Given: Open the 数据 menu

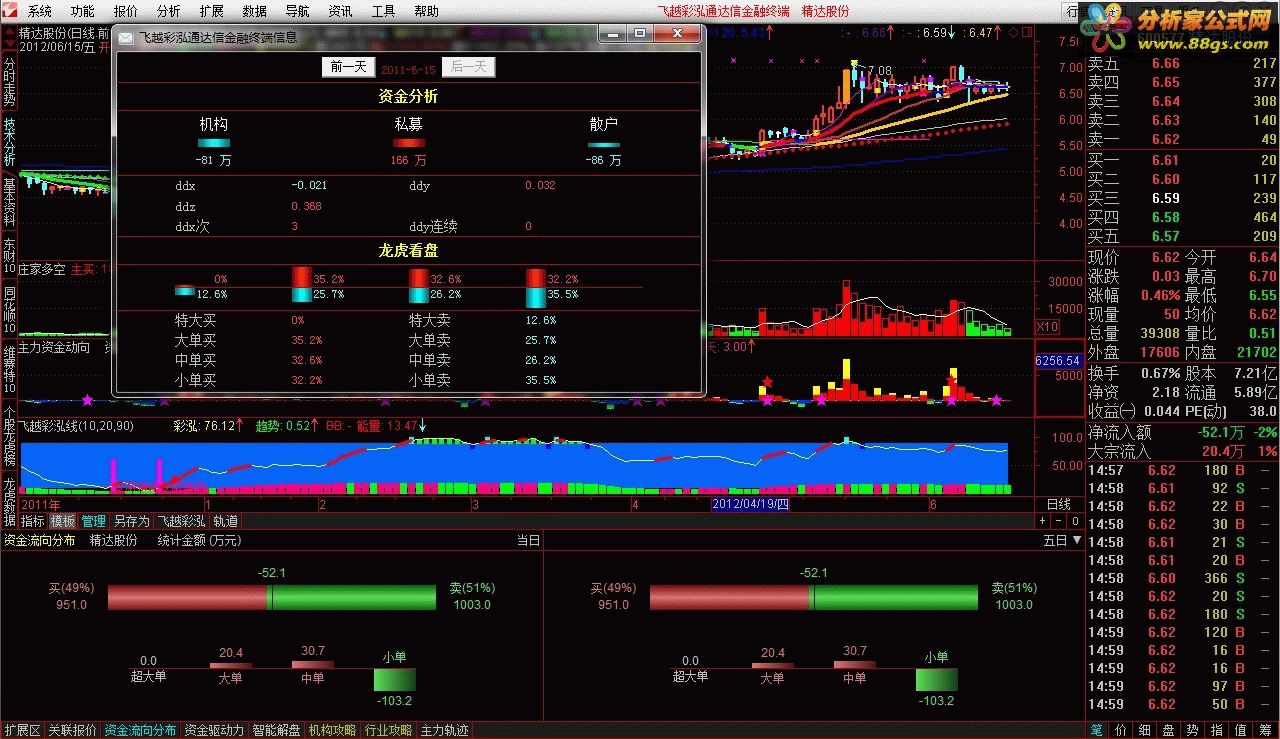Looking at the screenshot, I should click(x=255, y=11).
